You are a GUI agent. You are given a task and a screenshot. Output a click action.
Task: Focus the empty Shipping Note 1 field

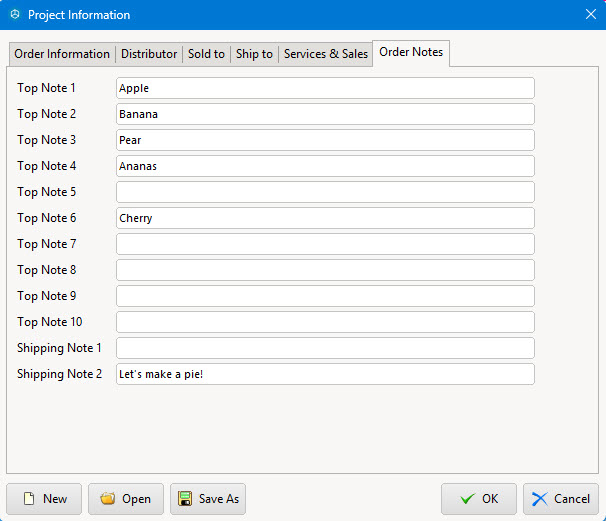point(325,348)
